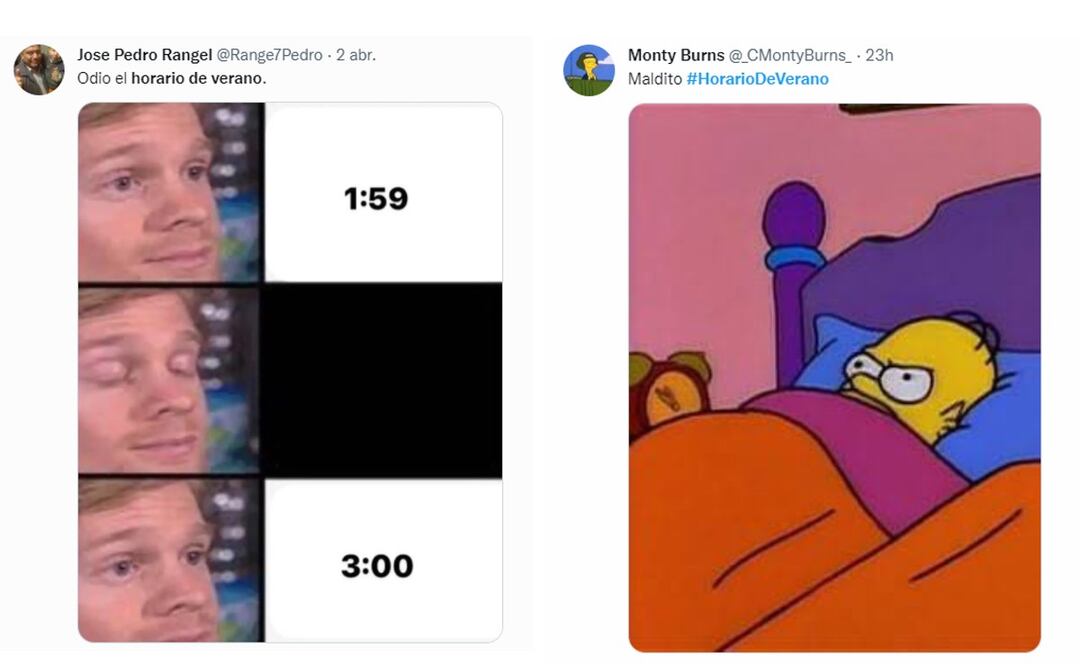
Task: Click the Monty Burns display name
Action: tap(676, 55)
